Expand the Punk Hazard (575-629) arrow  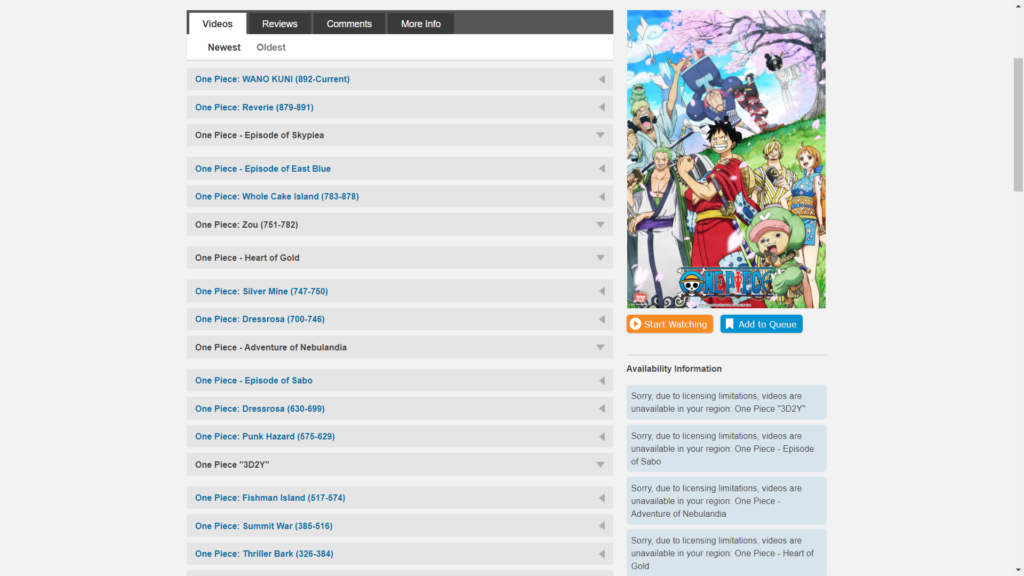coord(601,437)
